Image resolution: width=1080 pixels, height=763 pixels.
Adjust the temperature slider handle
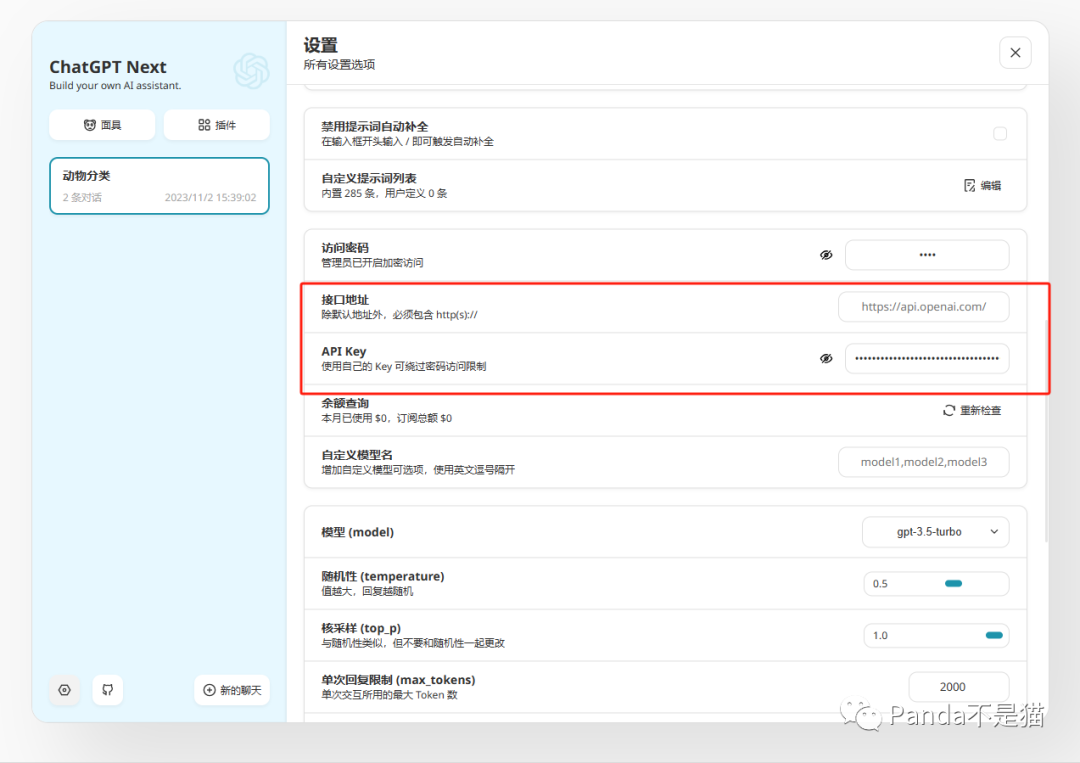click(x=953, y=583)
